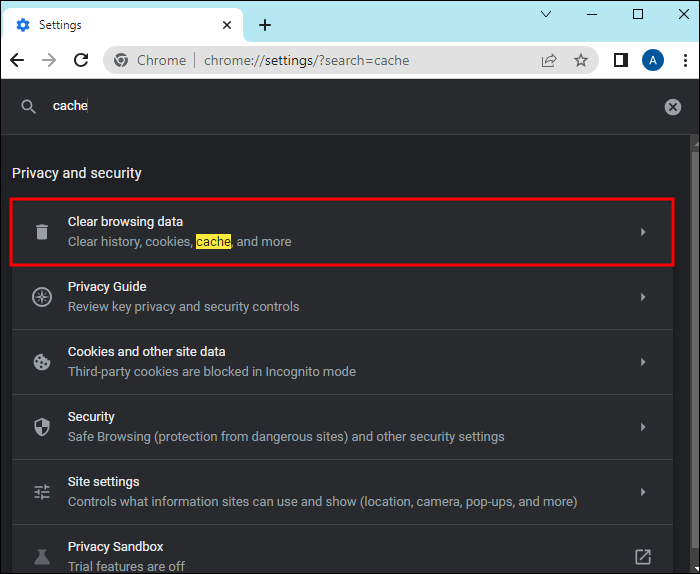The width and height of the screenshot is (700, 574).
Task: Click the tab search chevron
Action: [x=546, y=14]
